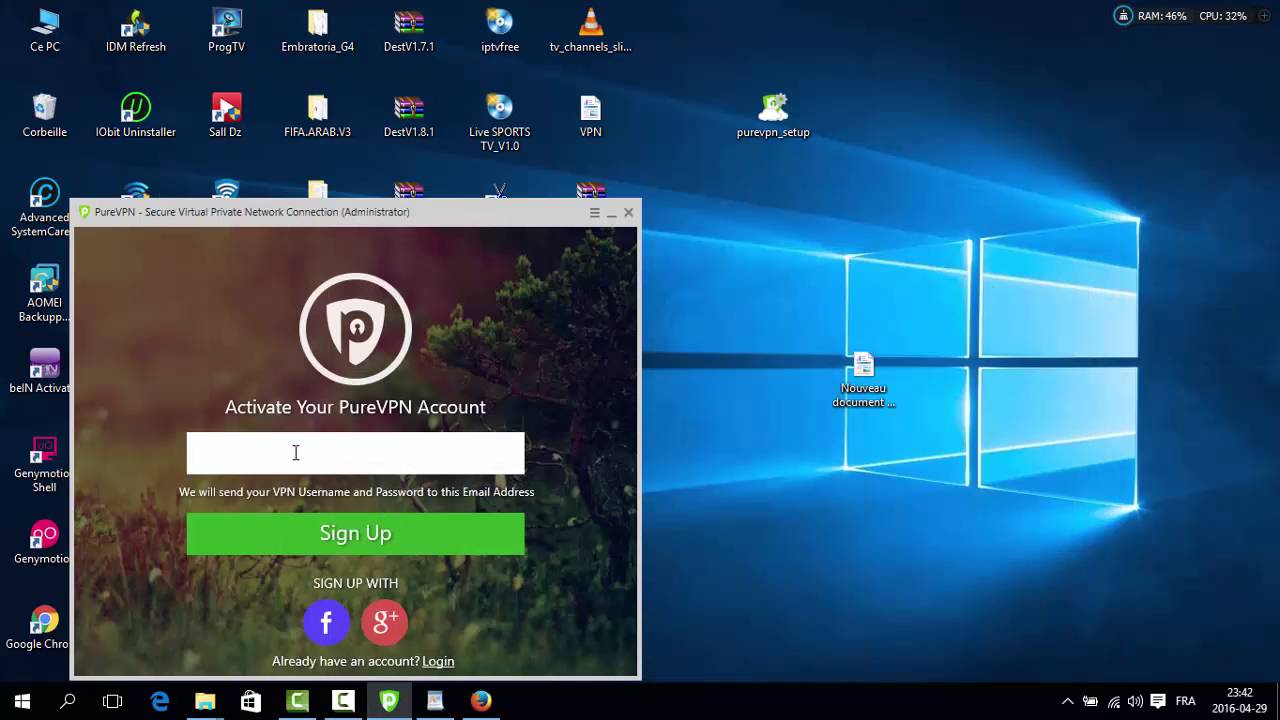Select the ProgTV desktop icon
Screen dimensions: 1280x720
click(x=226, y=30)
